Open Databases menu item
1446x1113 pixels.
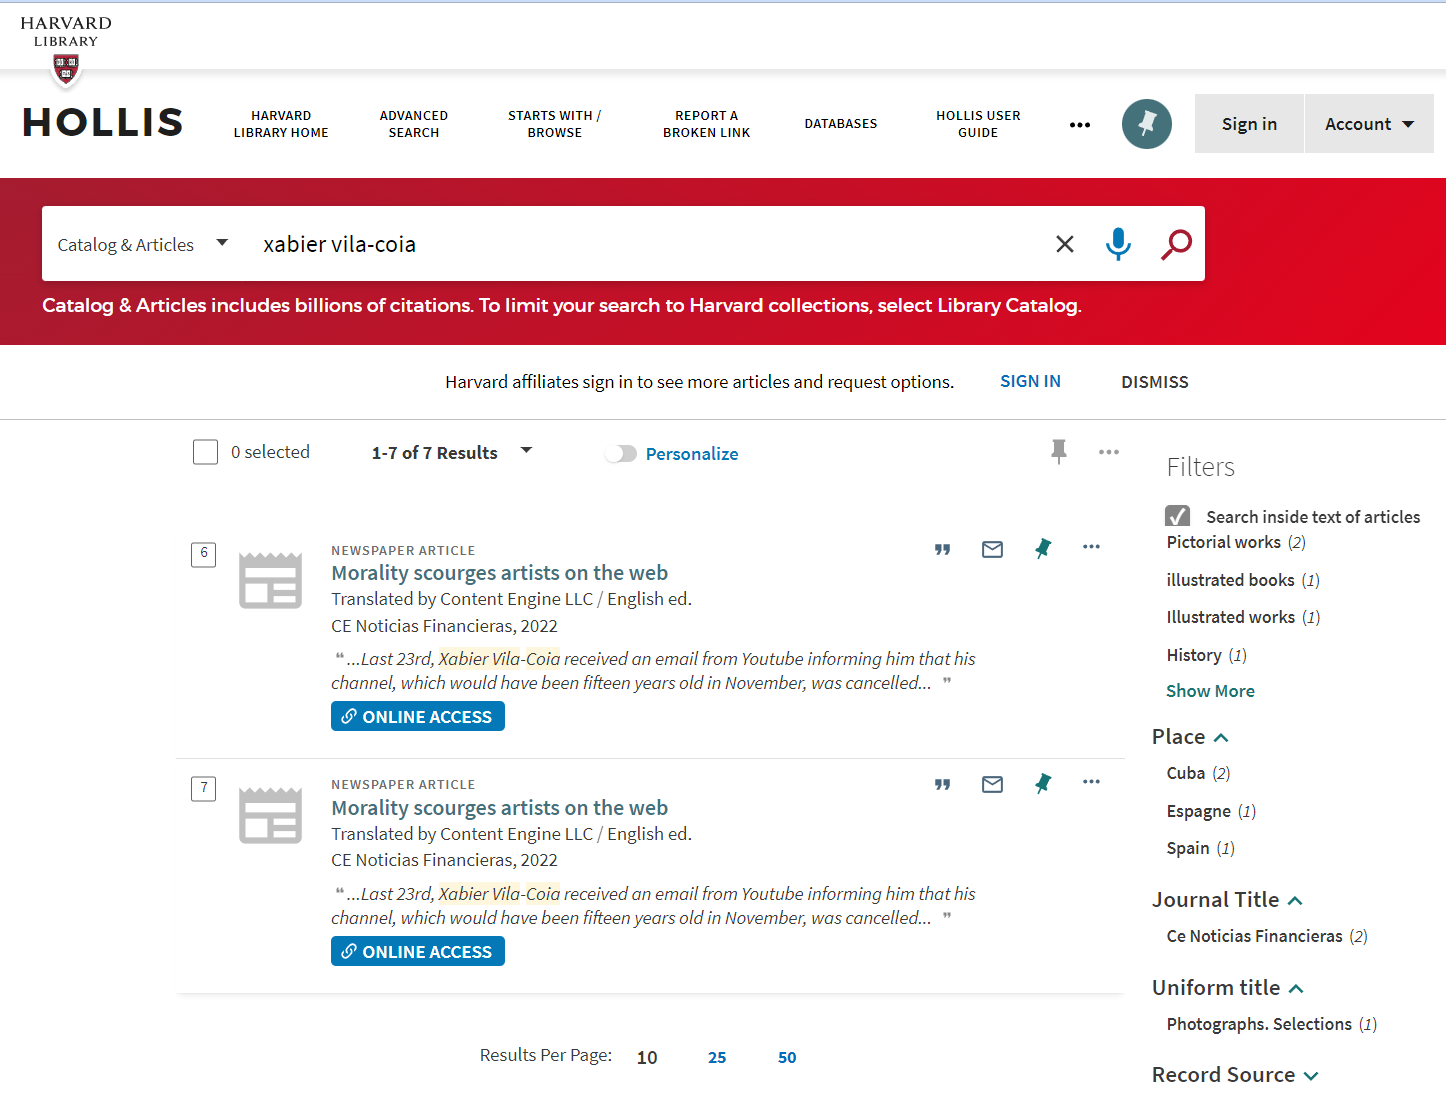(841, 124)
